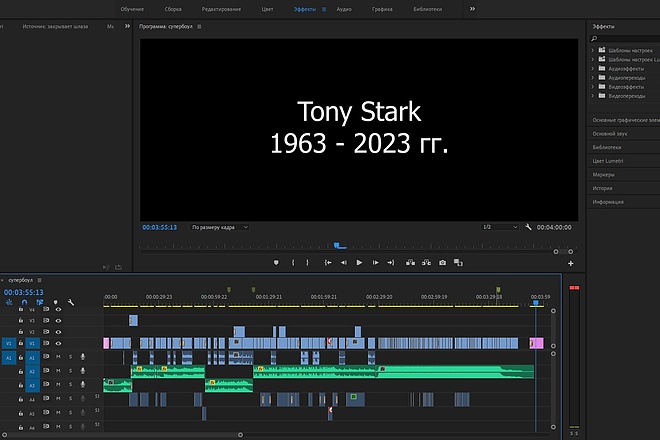Solo audio track A2
660x440 pixels.
[x=70, y=371]
